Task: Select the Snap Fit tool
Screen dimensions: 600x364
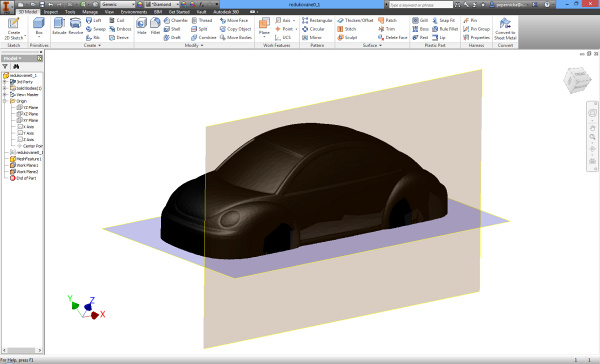Action: [x=443, y=20]
